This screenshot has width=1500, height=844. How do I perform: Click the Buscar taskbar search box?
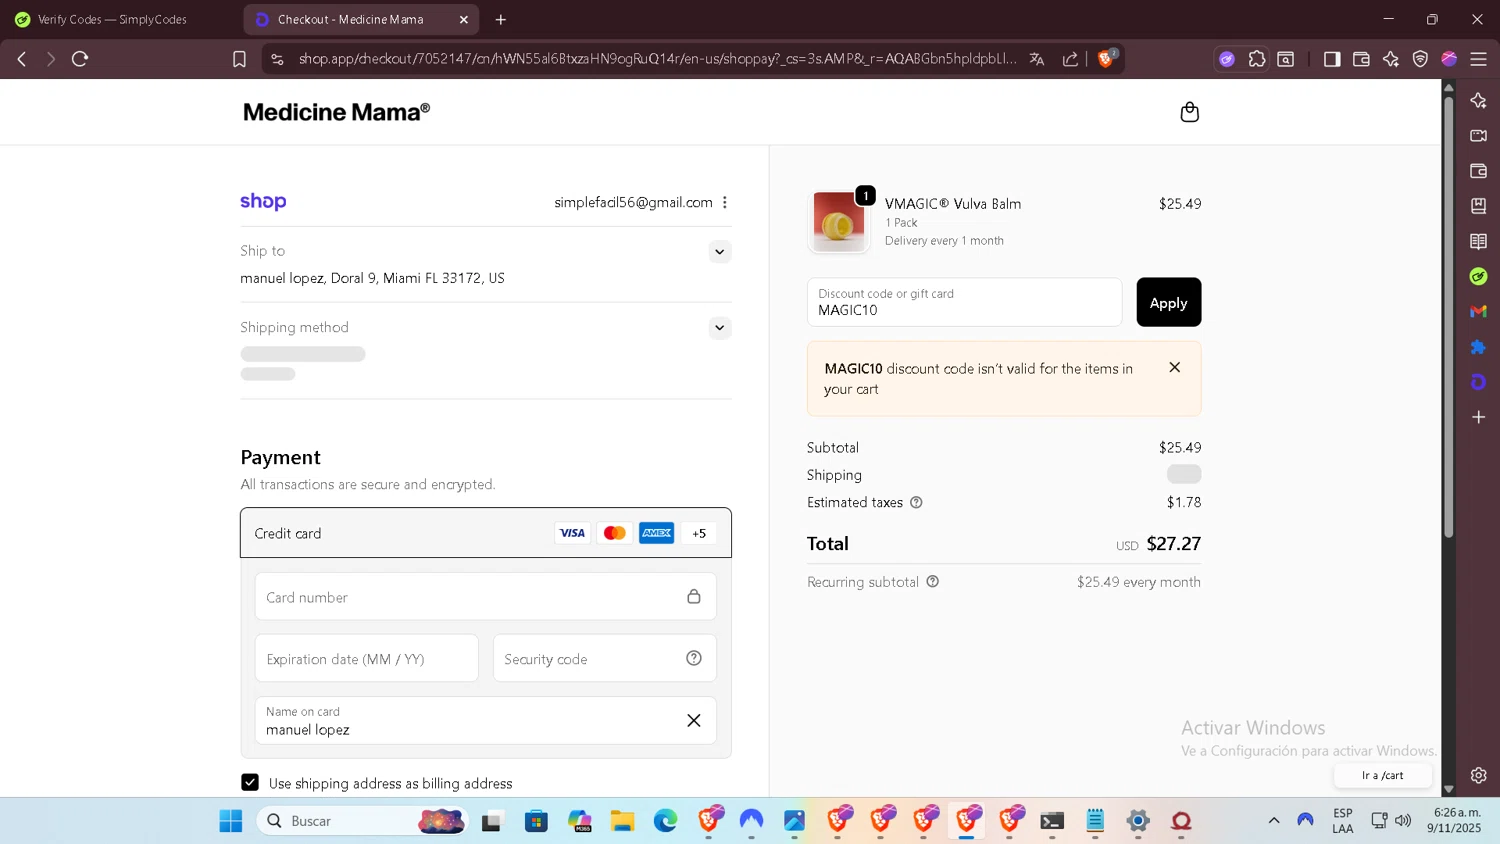click(363, 821)
